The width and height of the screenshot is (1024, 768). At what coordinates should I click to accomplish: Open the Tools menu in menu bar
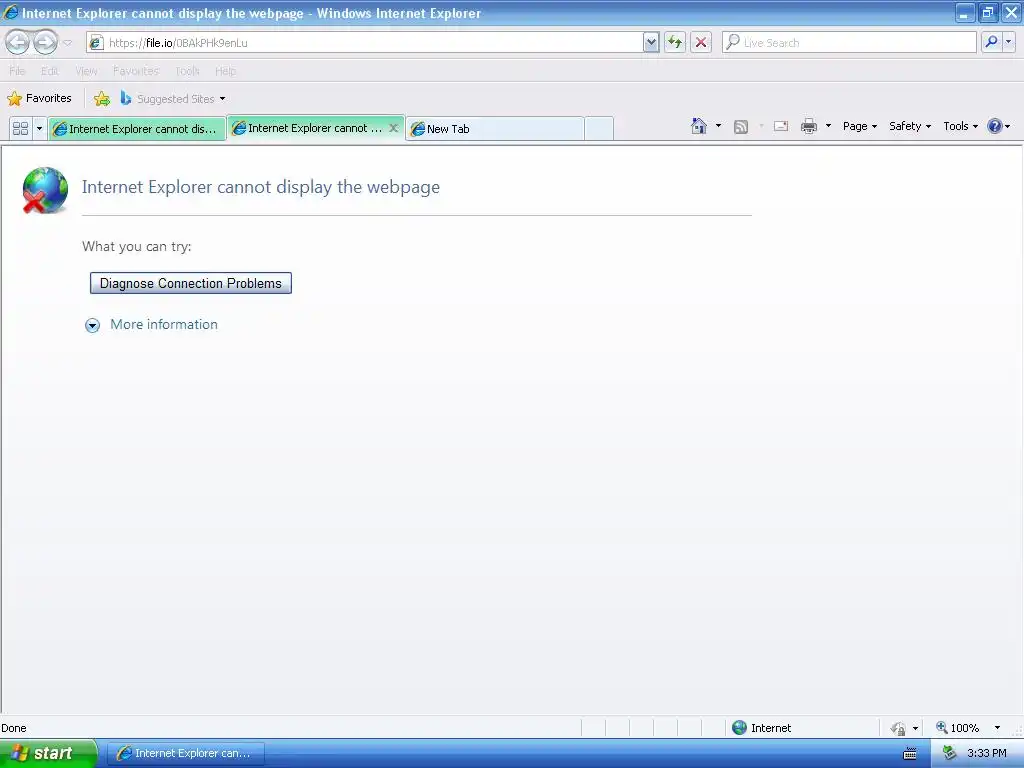[187, 71]
